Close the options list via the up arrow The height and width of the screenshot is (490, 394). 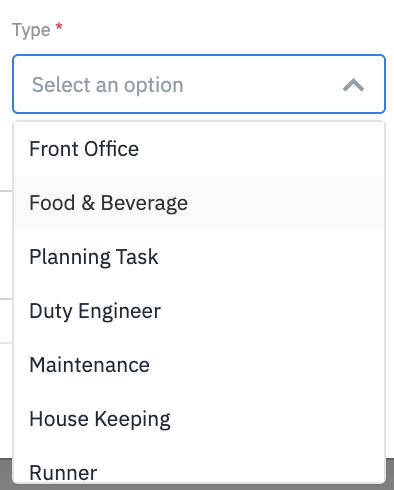pos(353,85)
